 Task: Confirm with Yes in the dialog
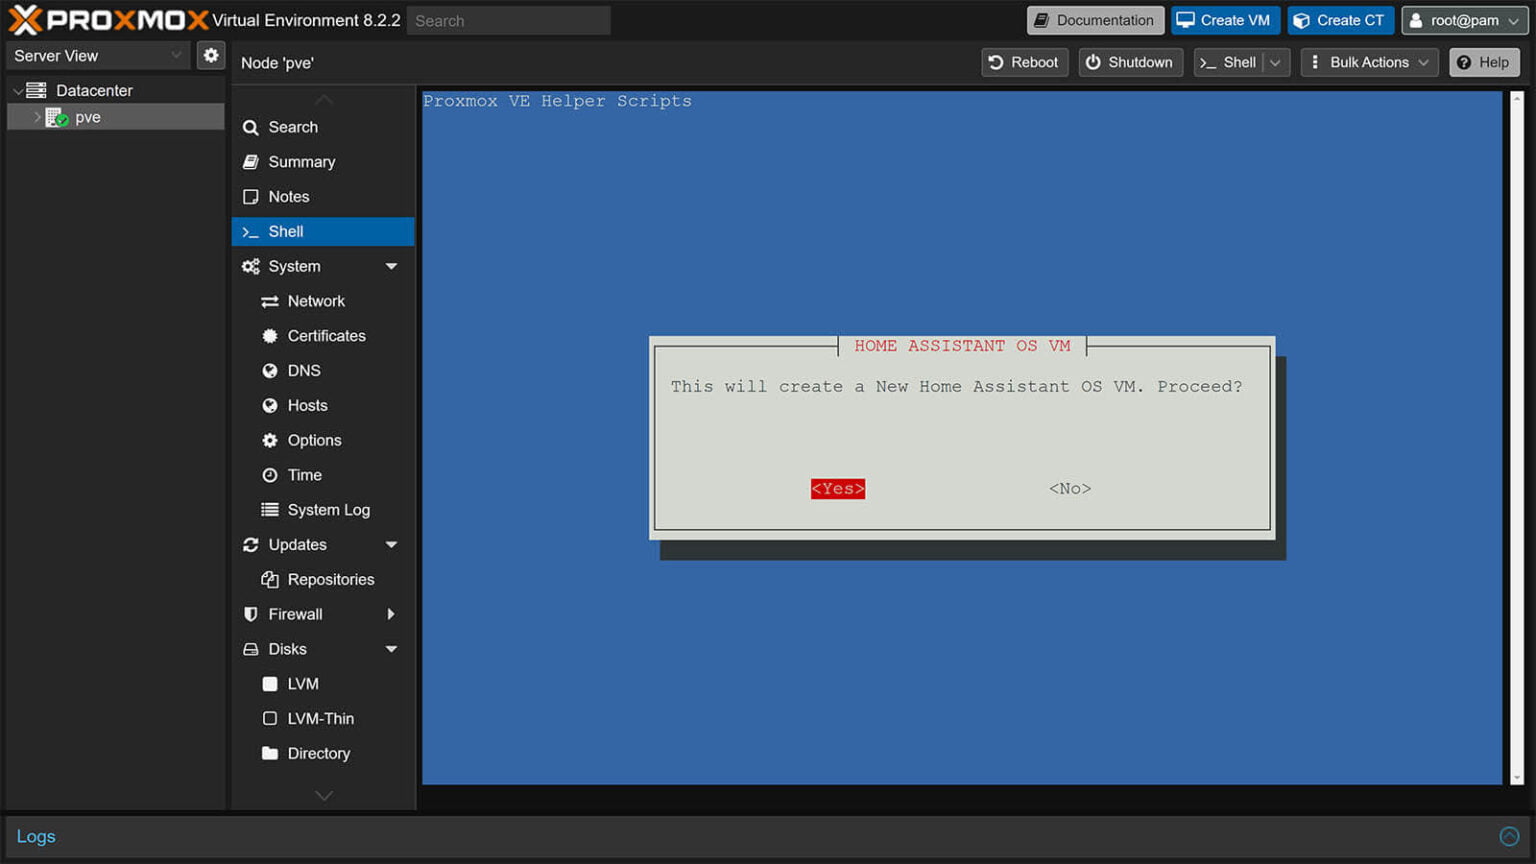point(837,489)
